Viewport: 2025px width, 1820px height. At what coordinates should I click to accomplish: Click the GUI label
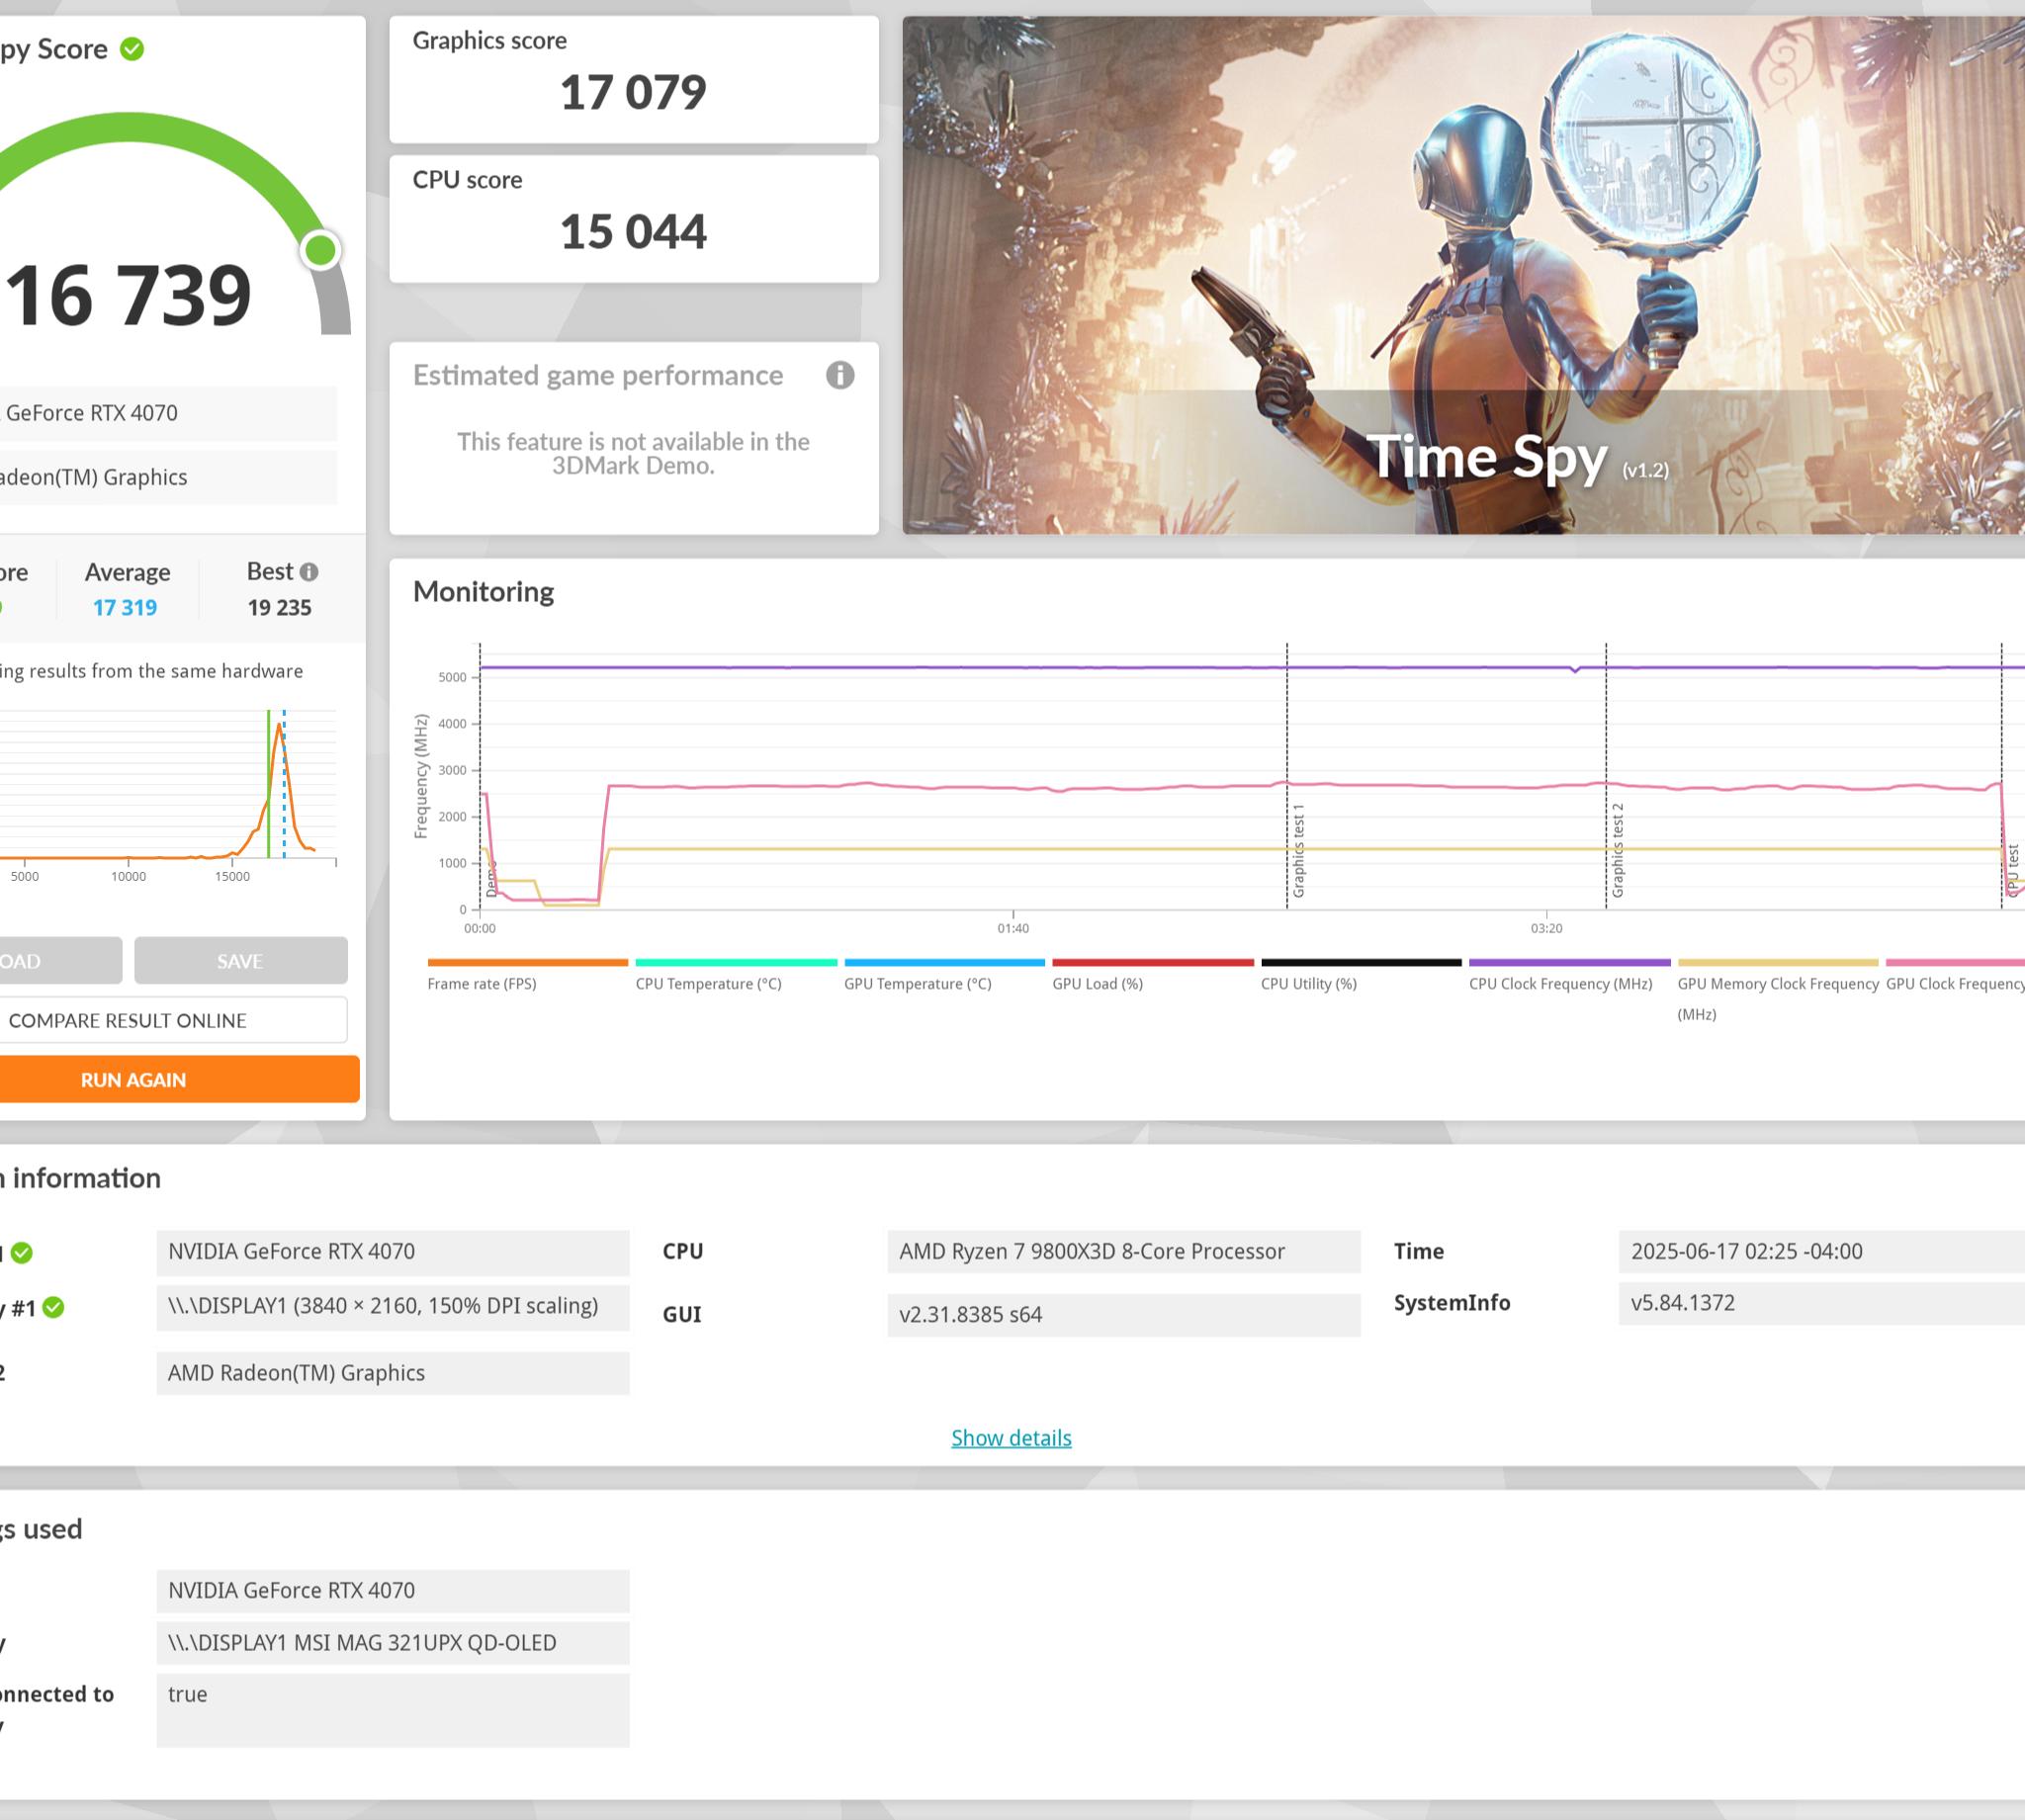682,1315
